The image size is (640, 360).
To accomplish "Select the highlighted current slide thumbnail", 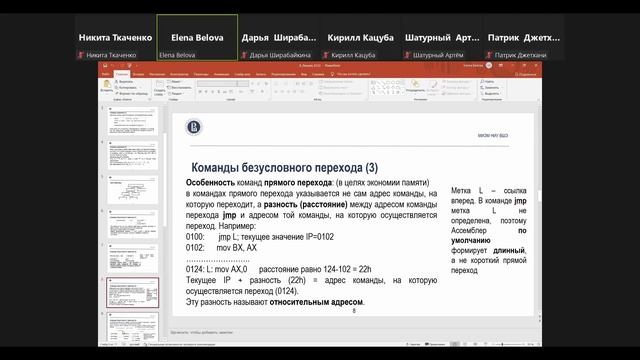I will pos(133,293).
